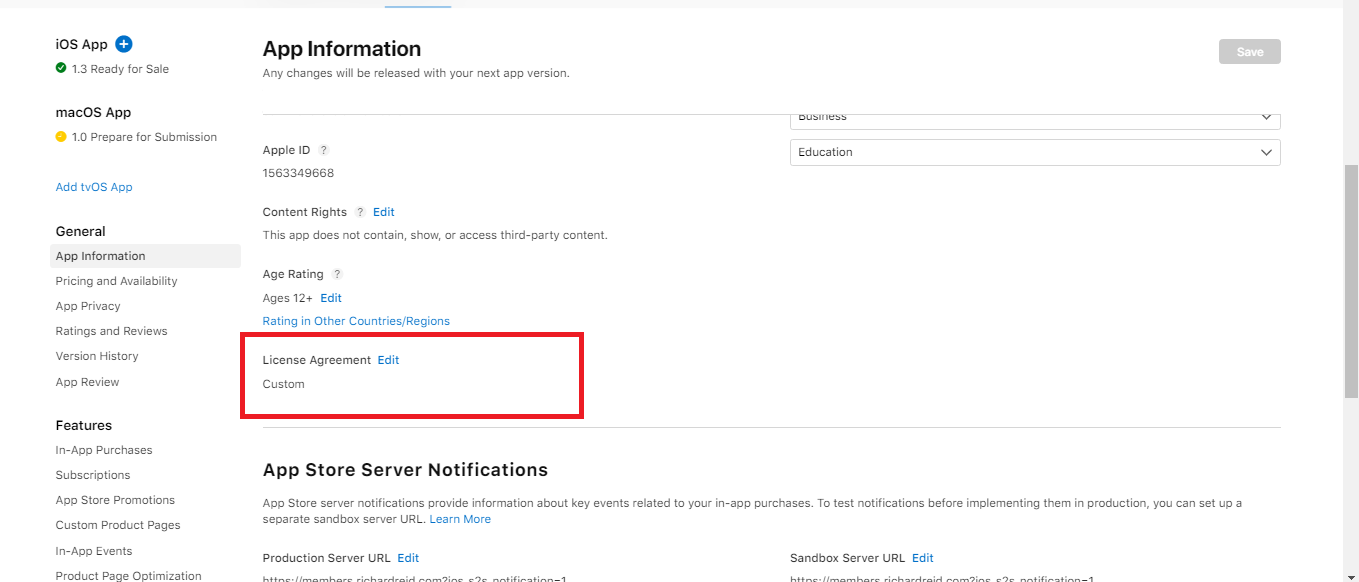Screen dimensions: 1359x582
Task: Click the Save button
Action: (1249, 52)
